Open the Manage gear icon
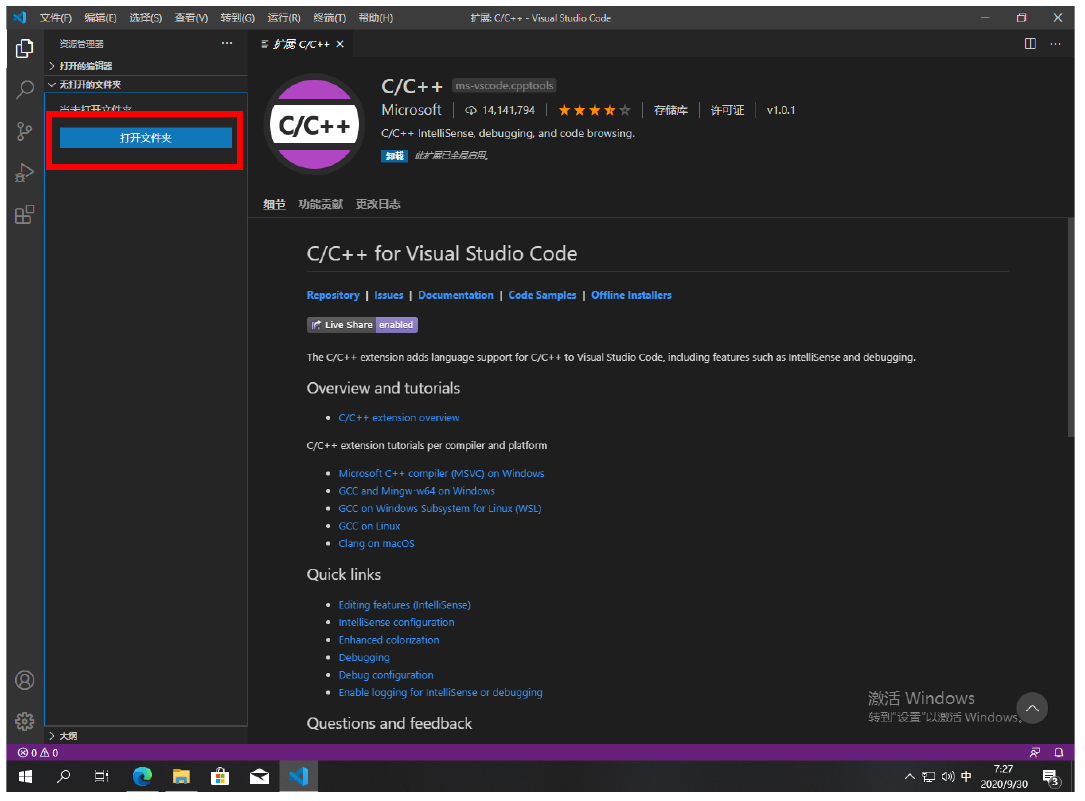The height and width of the screenshot is (801, 1085). [x=25, y=721]
